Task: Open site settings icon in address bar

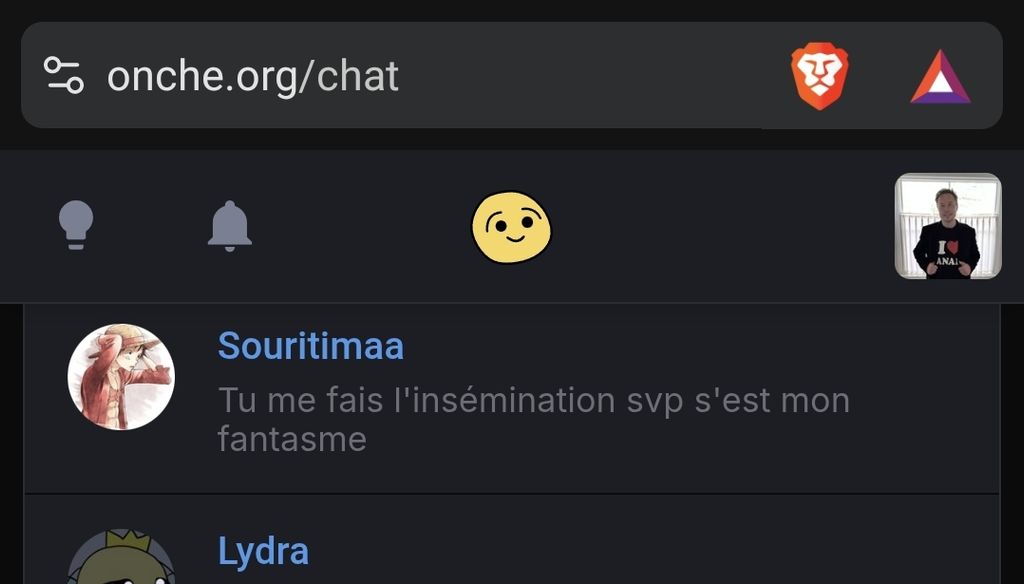Action: click(63, 75)
